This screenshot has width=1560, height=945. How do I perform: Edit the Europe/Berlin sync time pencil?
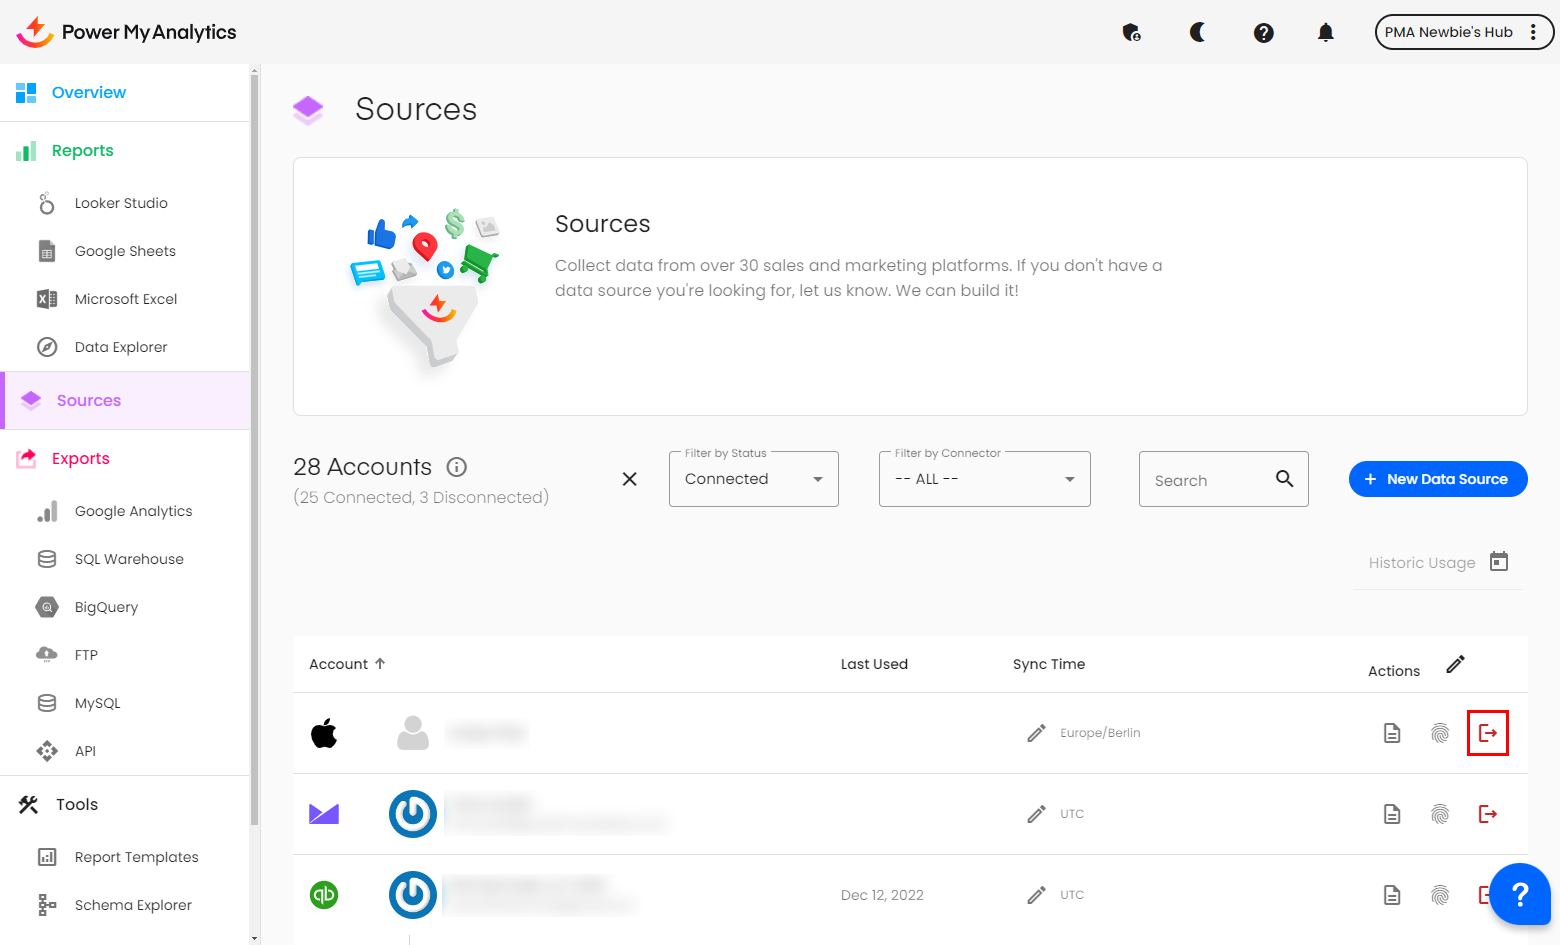1036,733
